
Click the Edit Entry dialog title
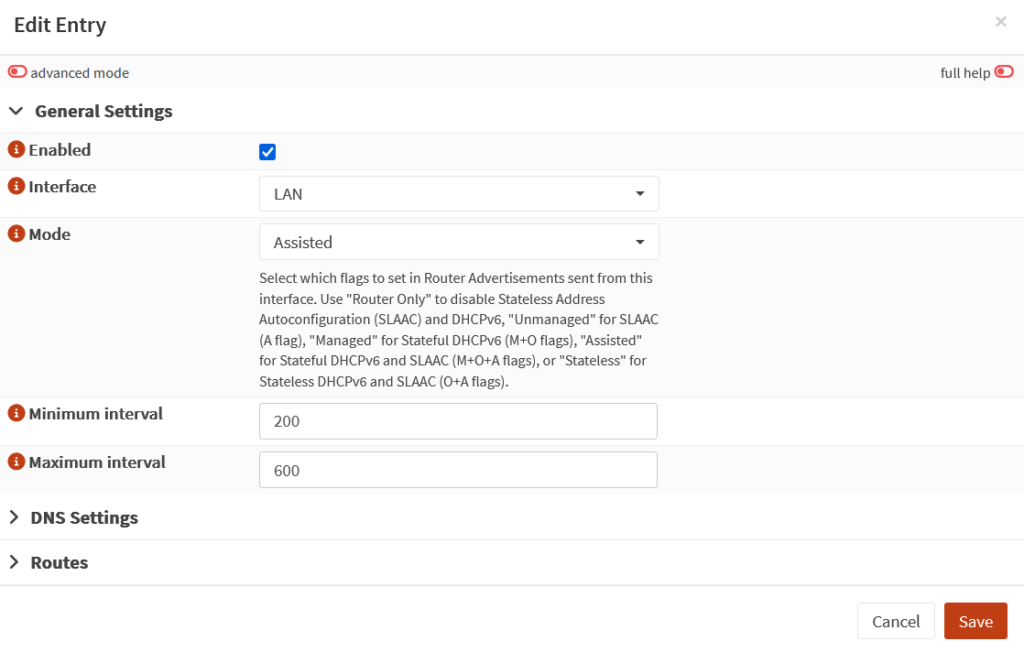point(60,26)
